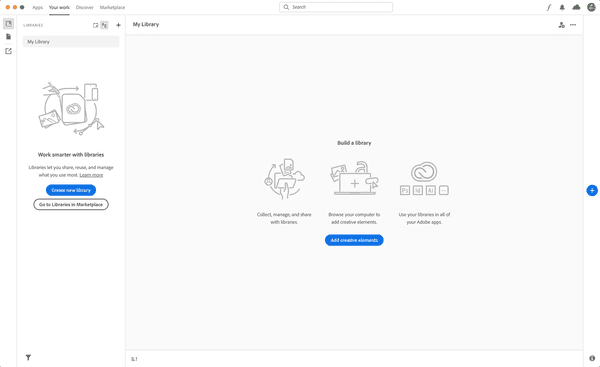600x367 pixels.
Task: Select My Library in the libraries list
Action: point(71,42)
